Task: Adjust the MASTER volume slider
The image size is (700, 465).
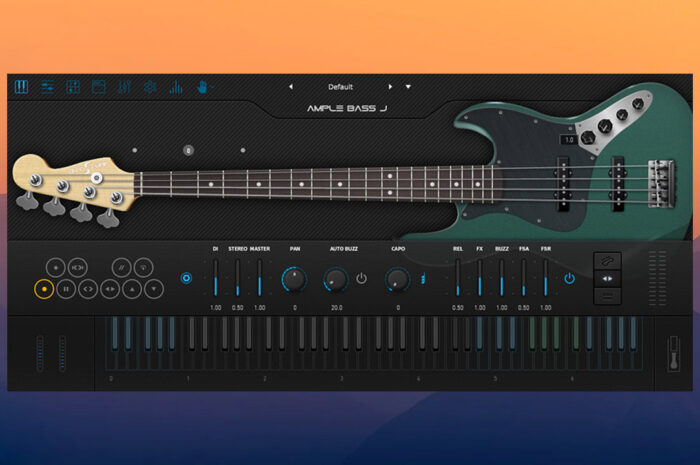Action: tap(259, 278)
